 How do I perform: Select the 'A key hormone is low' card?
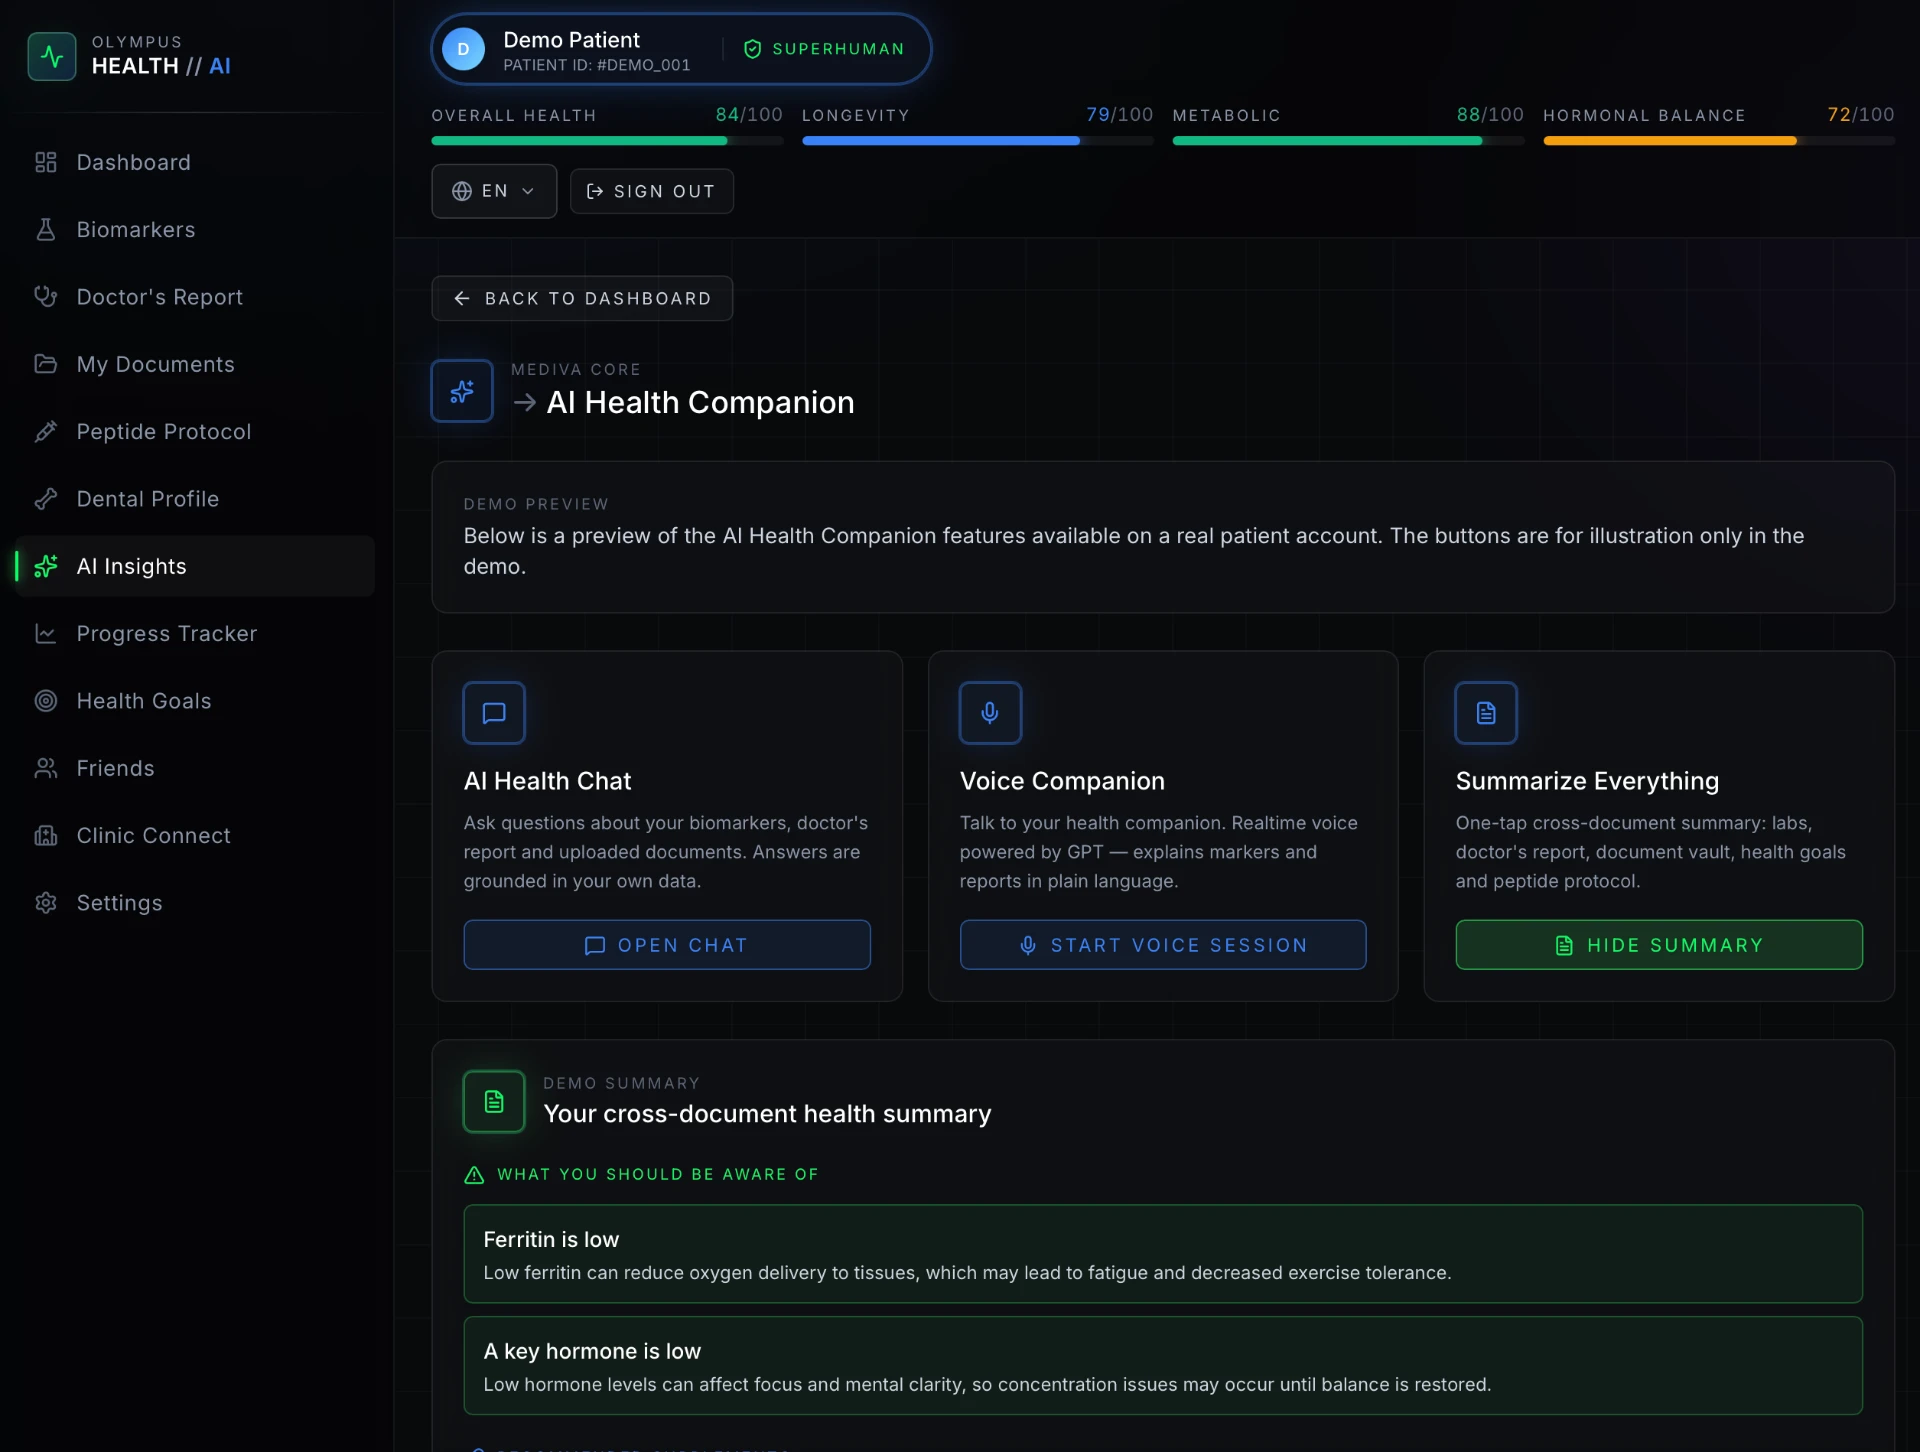pos(1163,1366)
